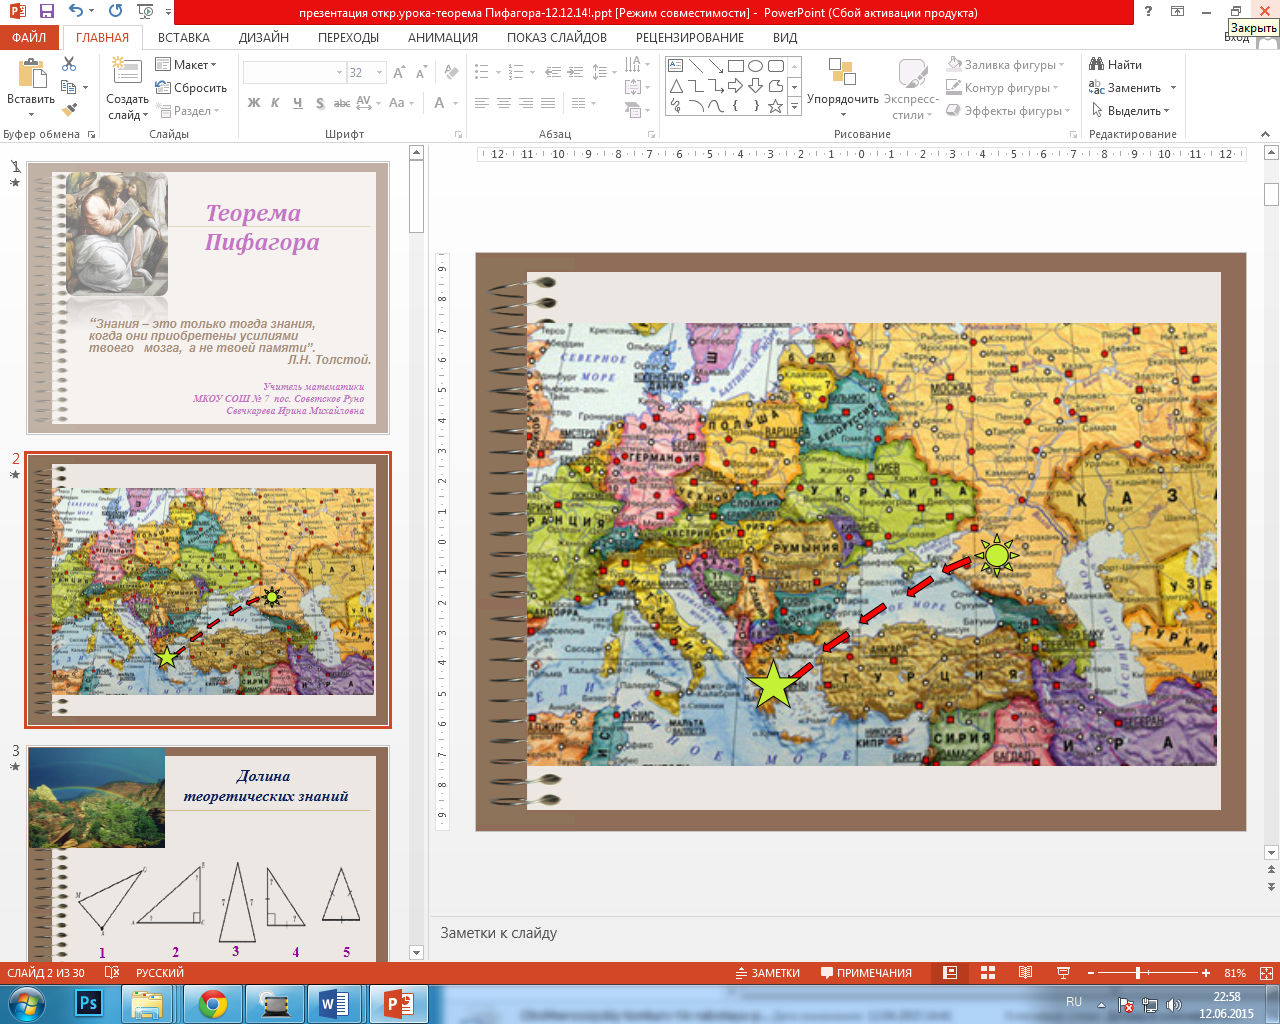The width and height of the screenshot is (1280, 1024).
Task: Toggle the Comments (Примечания) pane
Action: click(866, 973)
